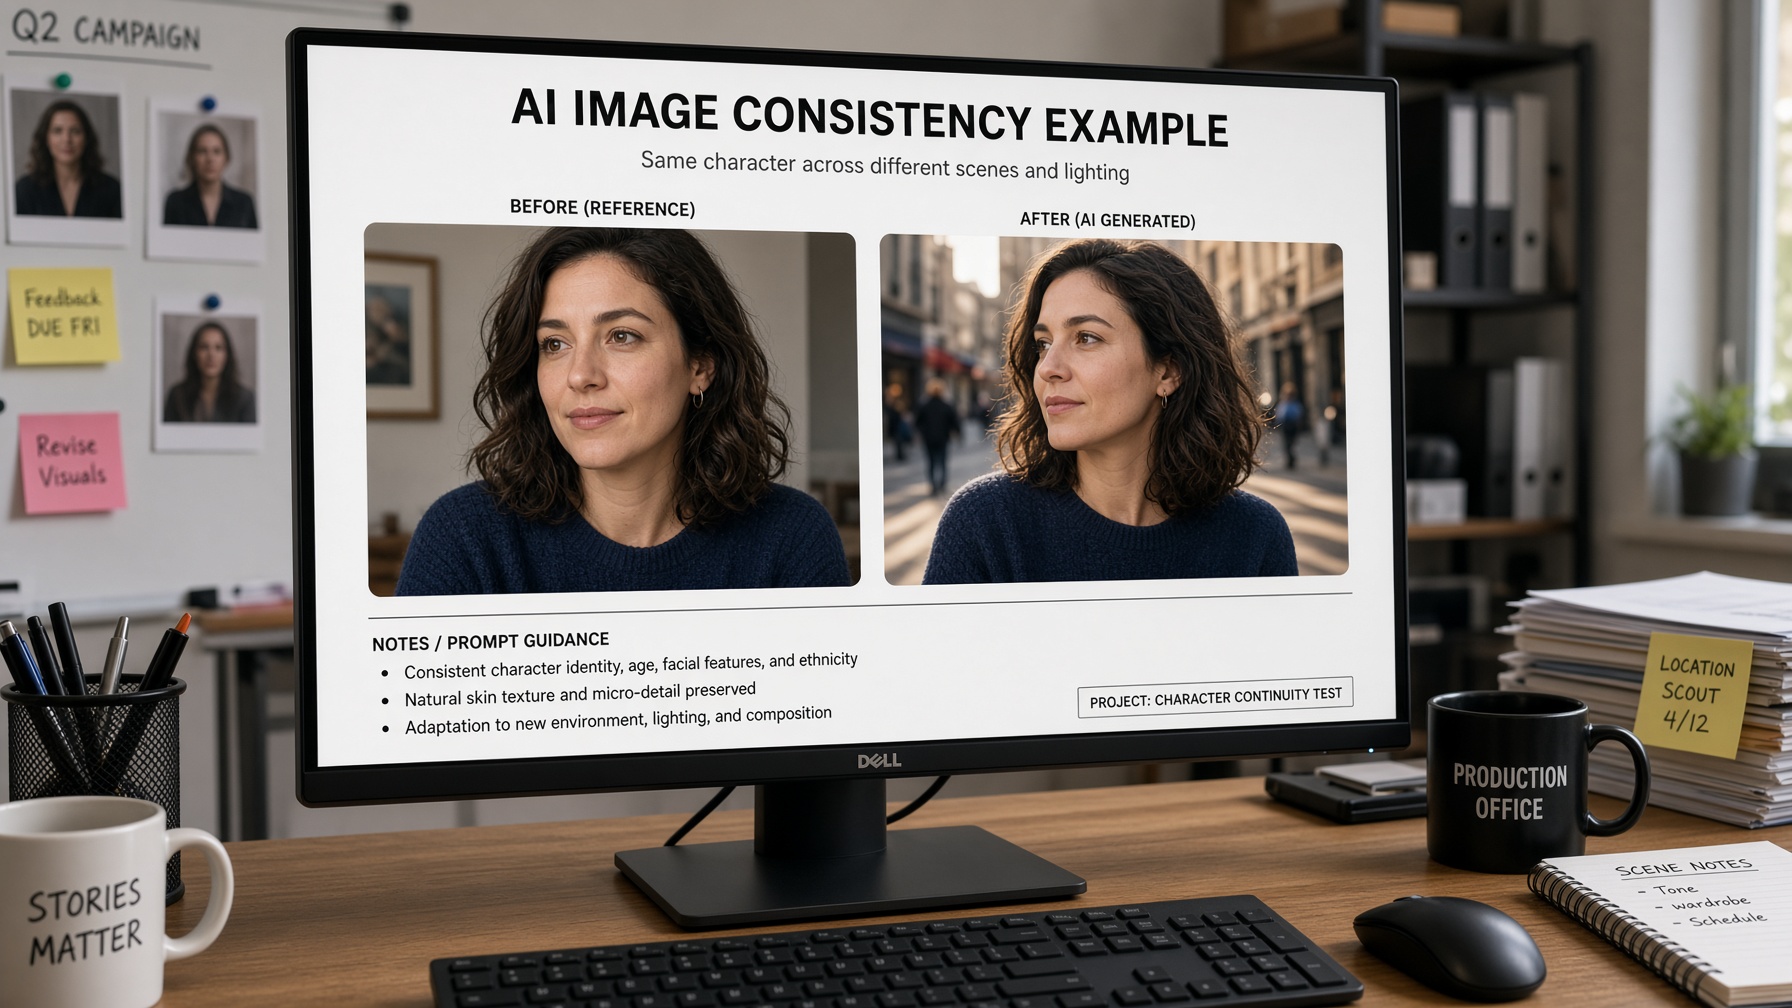
Task: Click the DELL logo on monitor bezel
Action: [x=879, y=761]
